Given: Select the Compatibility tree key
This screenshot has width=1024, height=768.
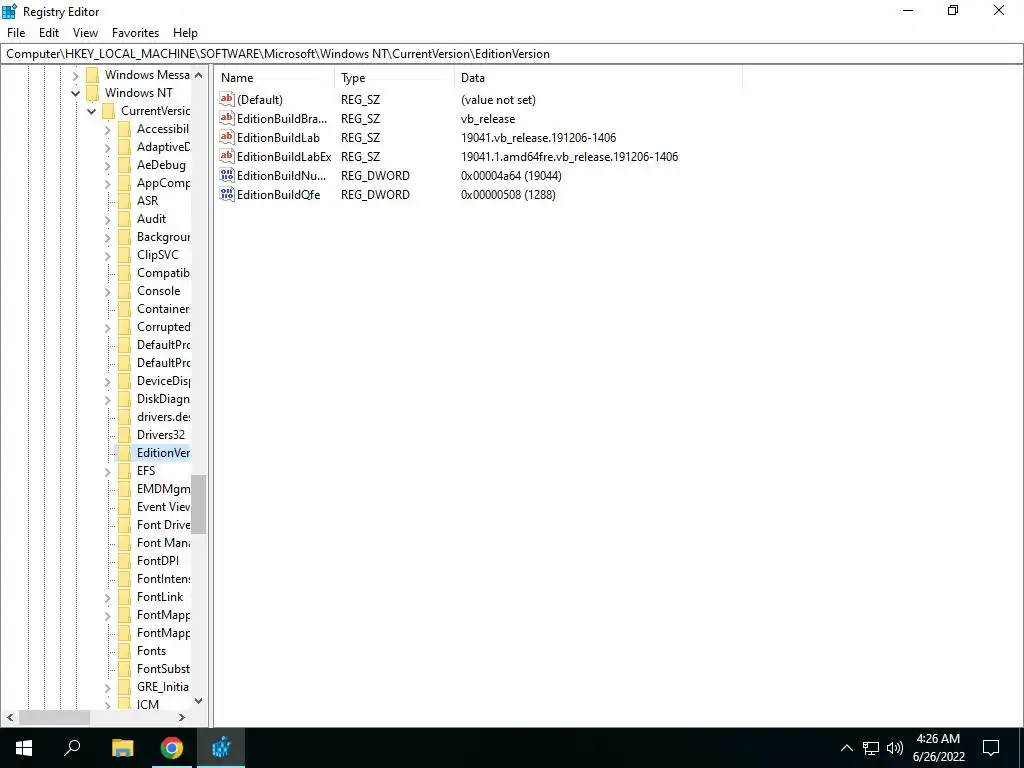Looking at the screenshot, I should click(163, 273).
